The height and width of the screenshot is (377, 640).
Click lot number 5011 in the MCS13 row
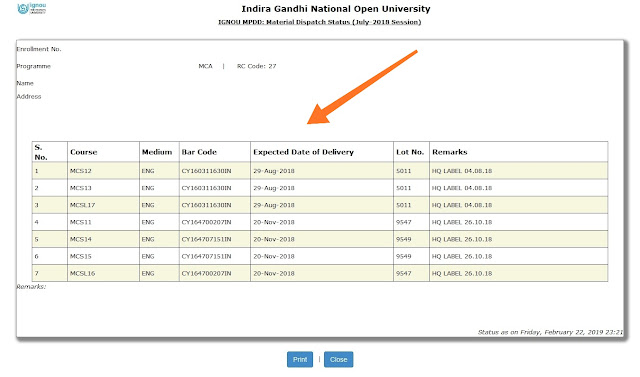[x=403, y=188]
